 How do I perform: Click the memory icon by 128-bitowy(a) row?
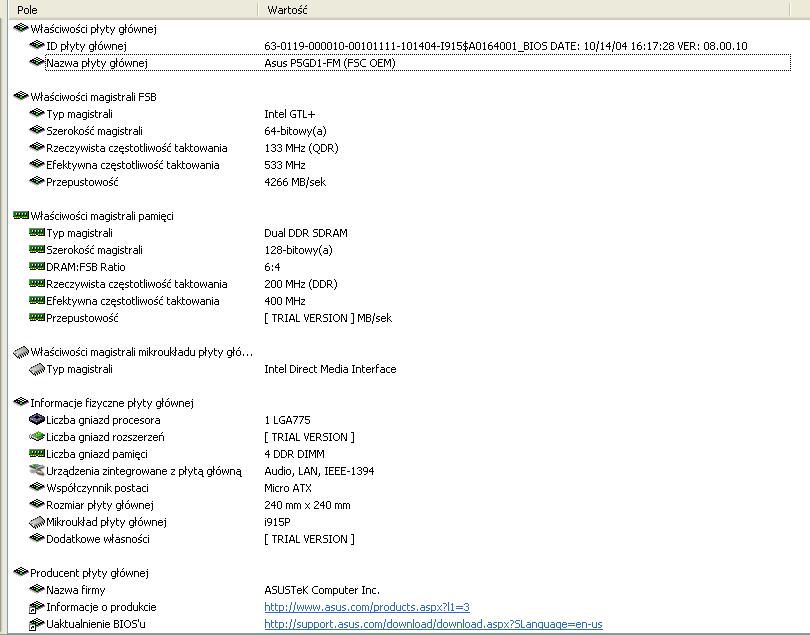tap(37, 249)
